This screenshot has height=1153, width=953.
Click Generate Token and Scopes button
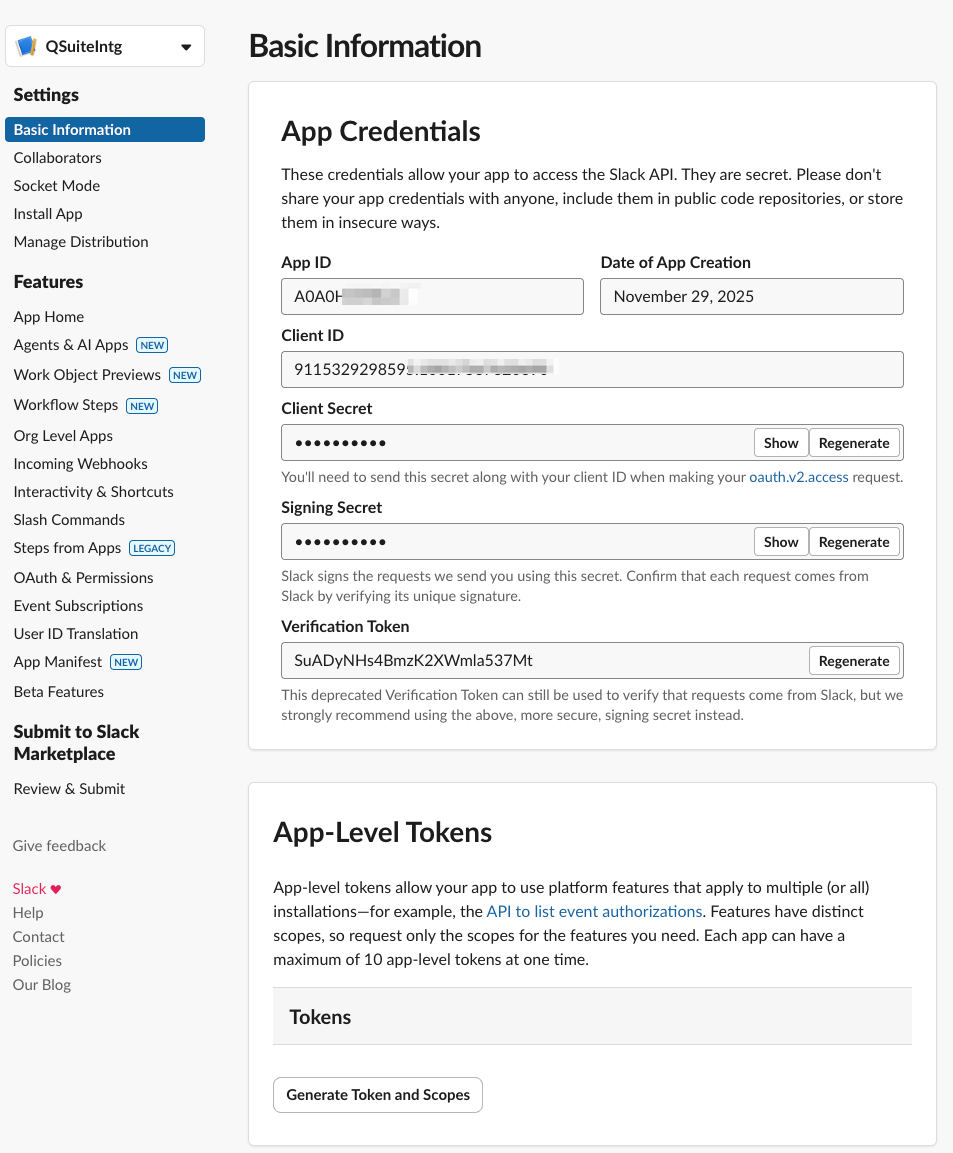pos(378,1095)
